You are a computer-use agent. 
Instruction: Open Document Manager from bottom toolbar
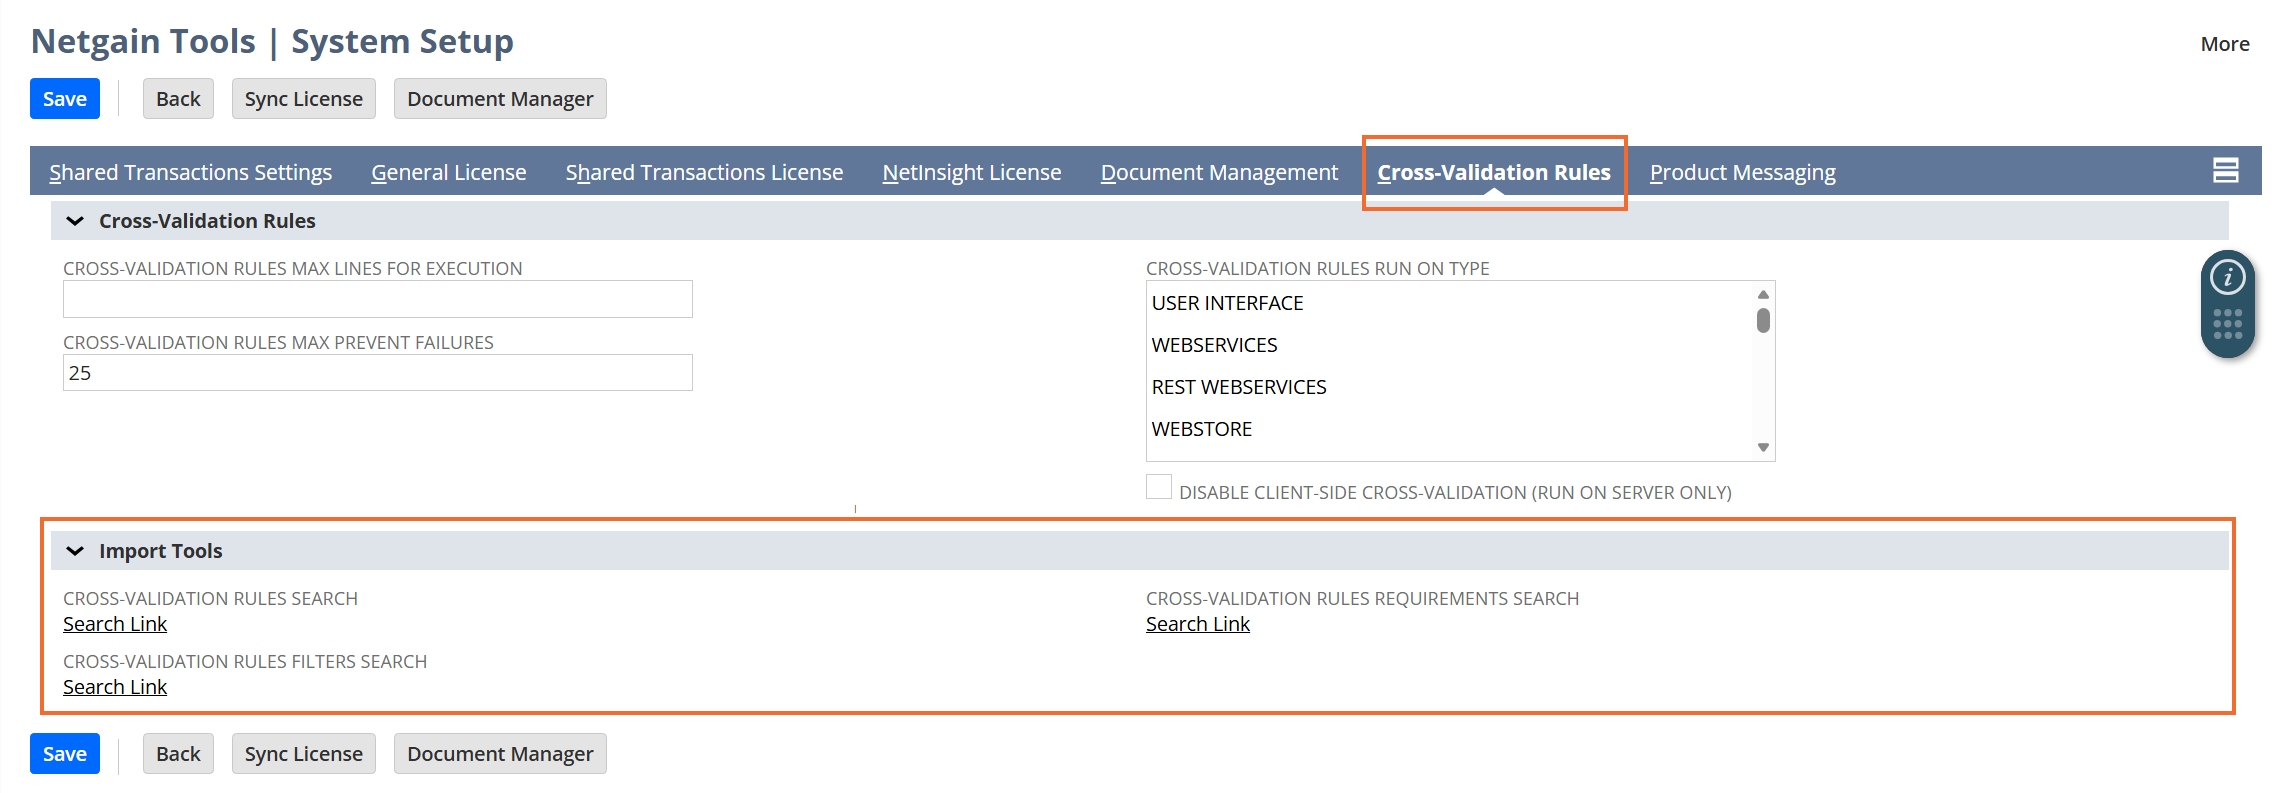500,754
